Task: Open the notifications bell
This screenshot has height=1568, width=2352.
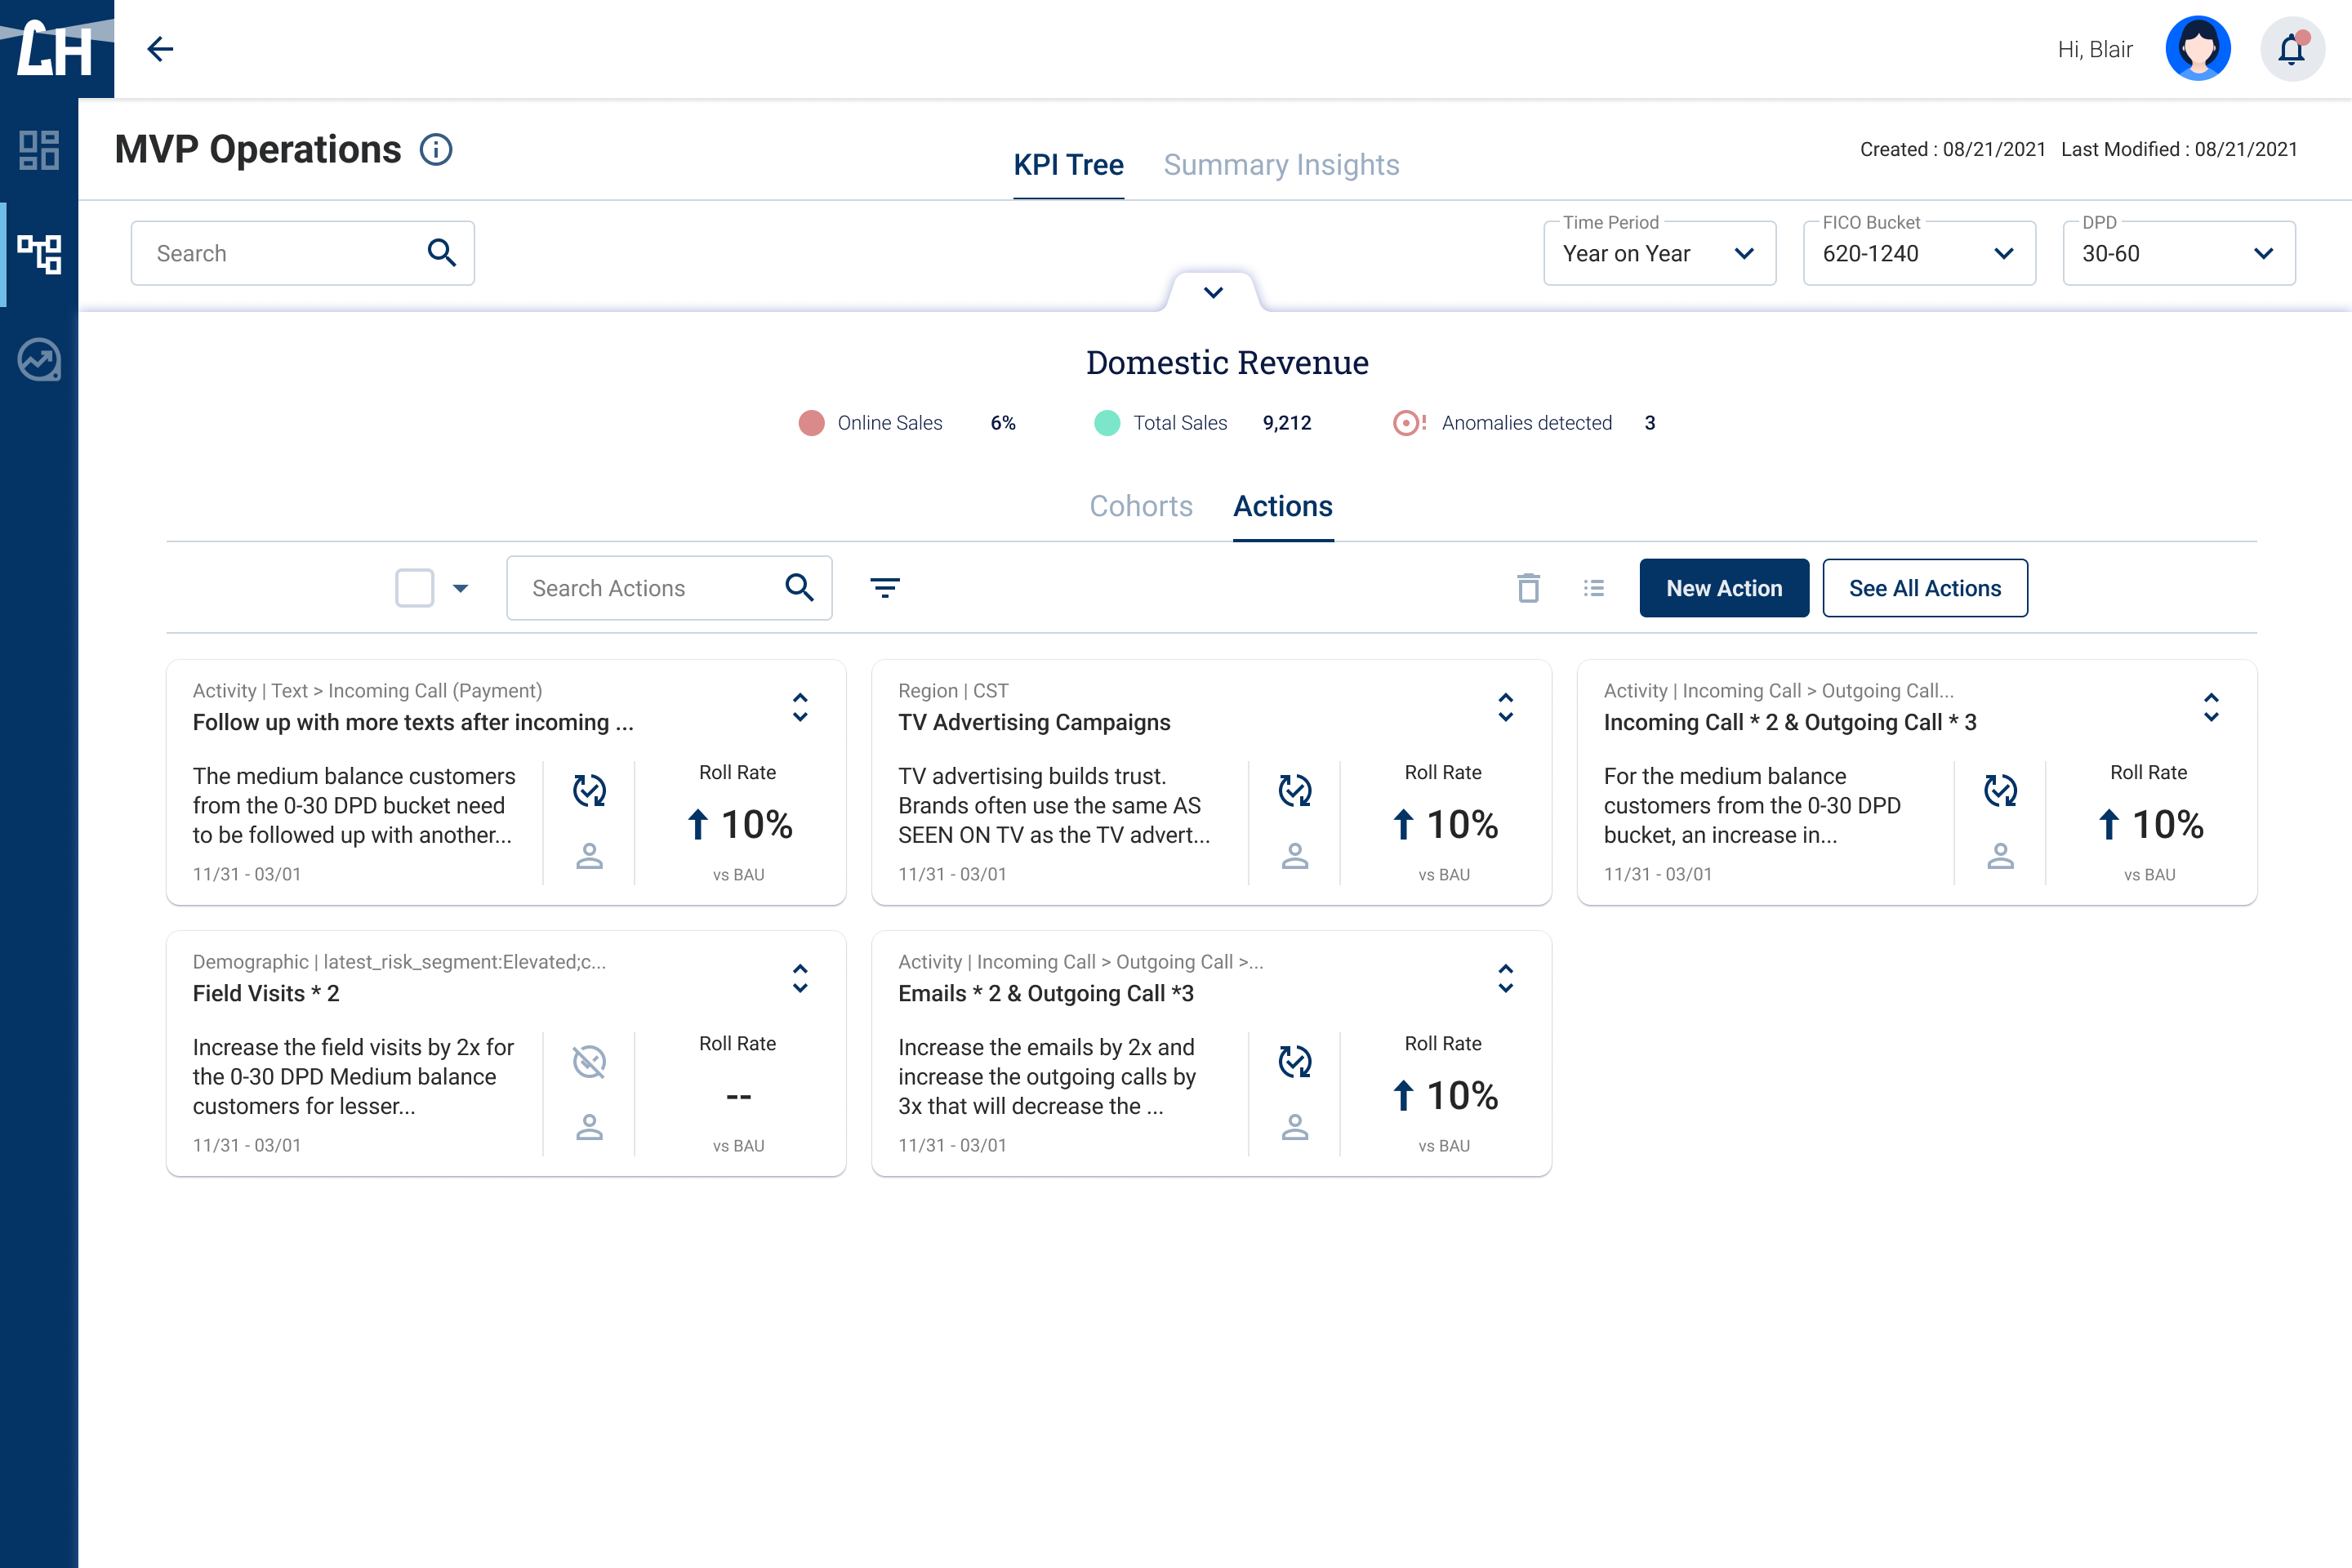Action: (x=2291, y=49)
